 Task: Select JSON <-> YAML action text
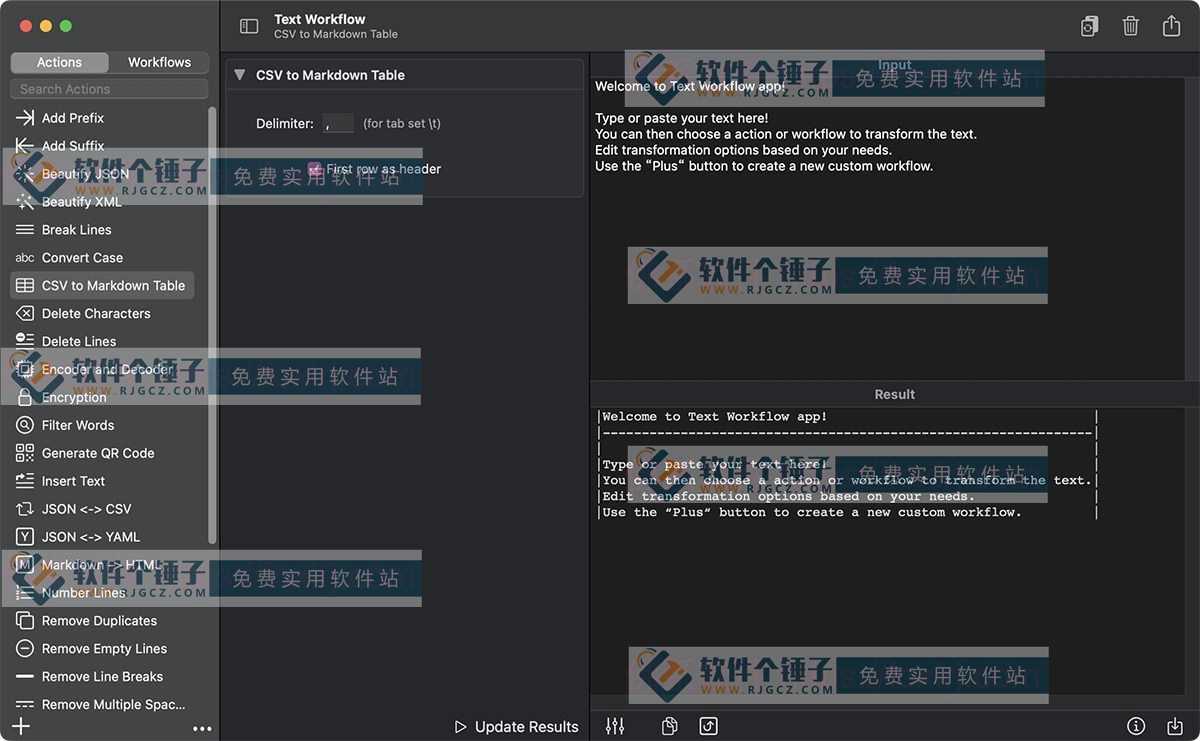(x=91, y=538)
